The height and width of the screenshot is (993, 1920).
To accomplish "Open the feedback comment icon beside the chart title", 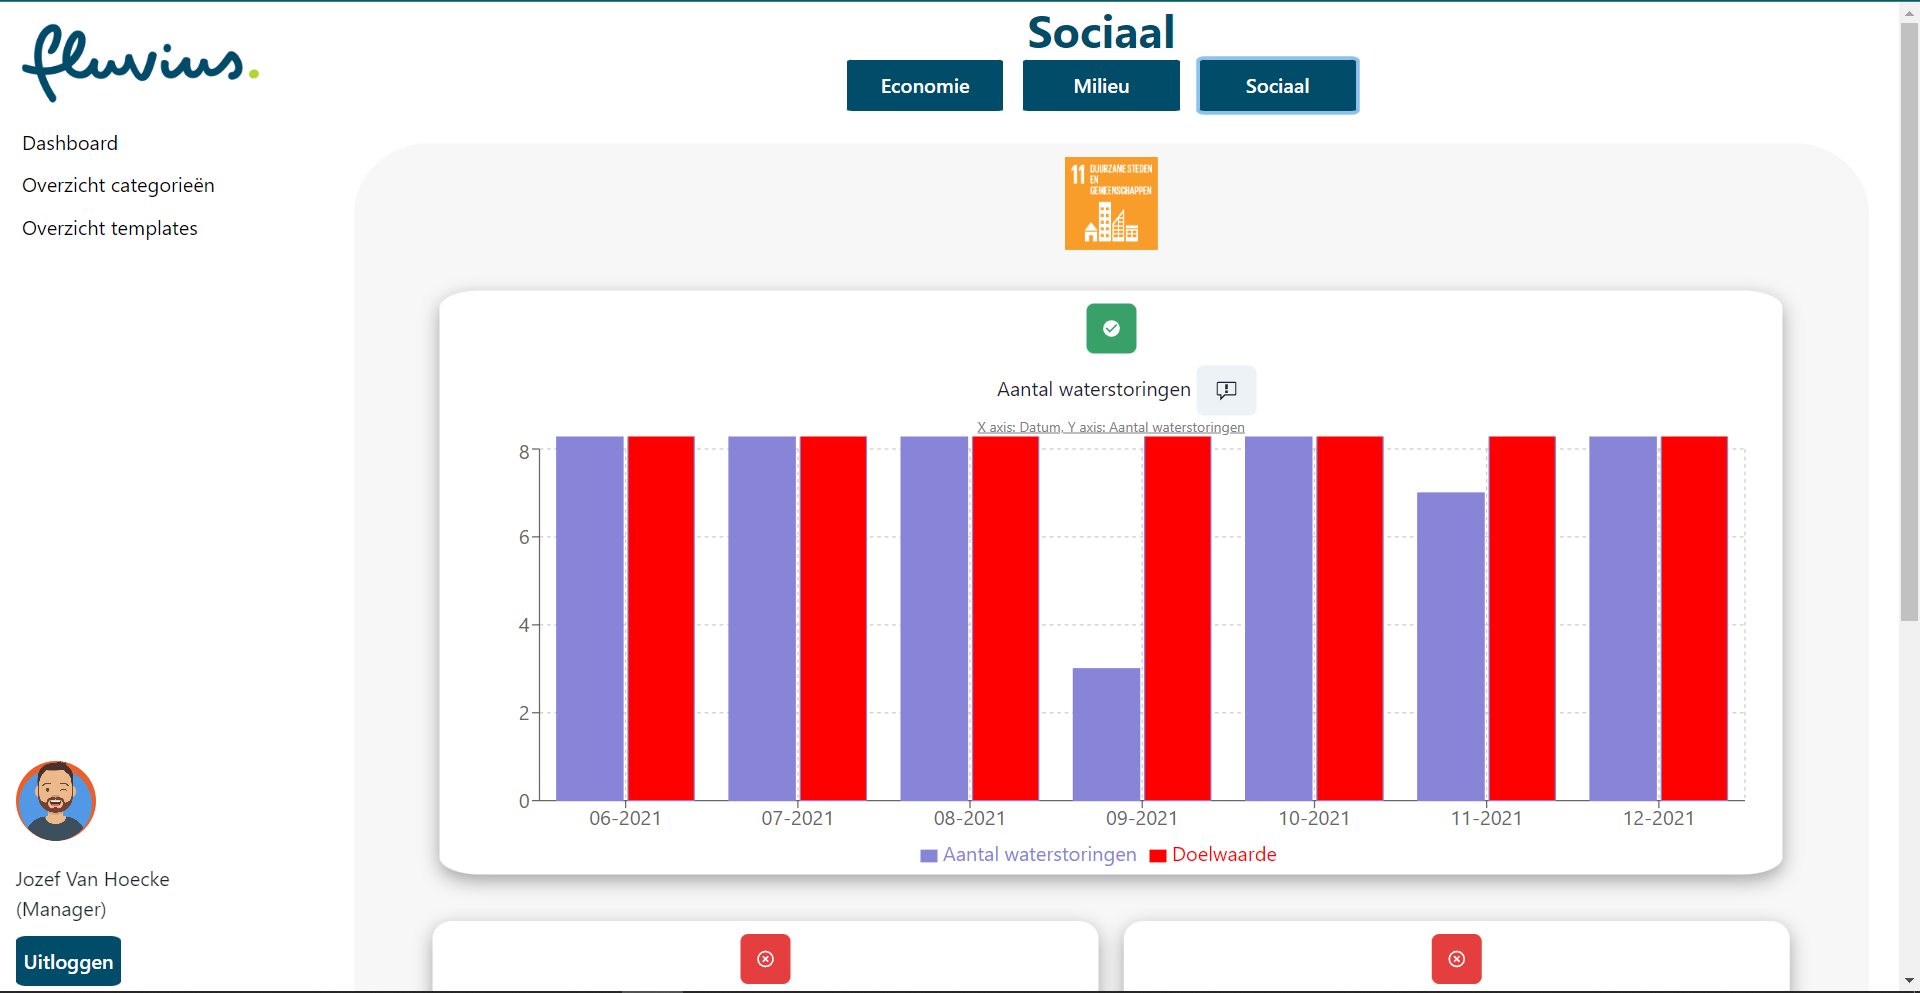I will [x=1226, y=390].
